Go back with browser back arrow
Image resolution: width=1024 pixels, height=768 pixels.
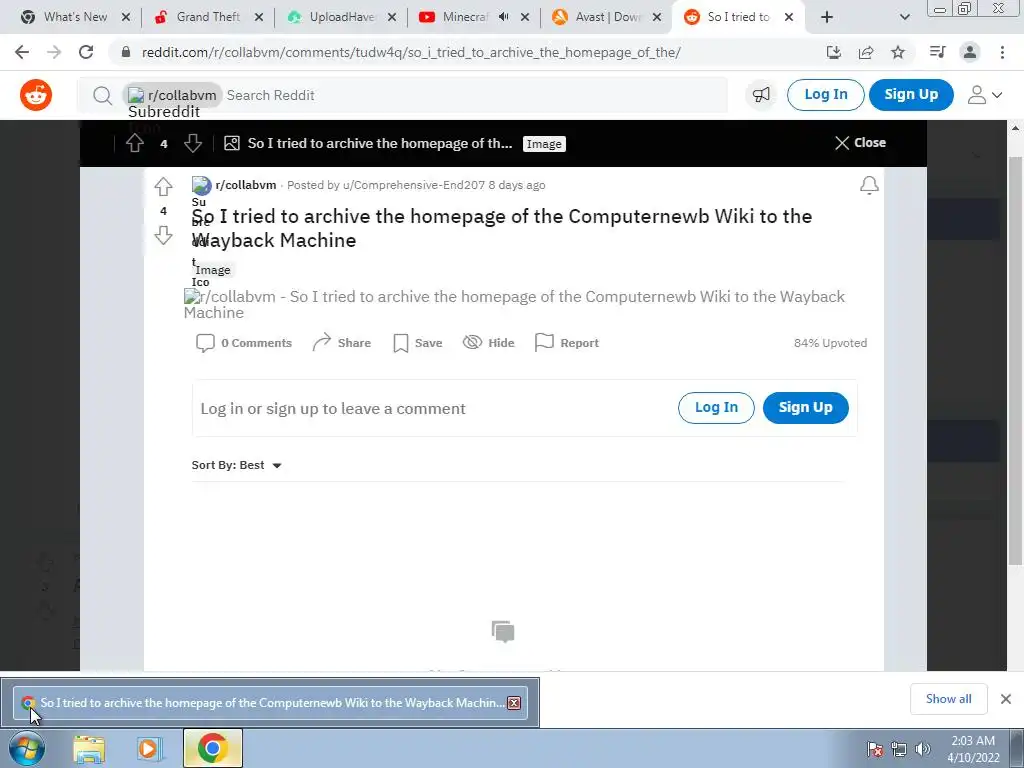coord(22,52)
